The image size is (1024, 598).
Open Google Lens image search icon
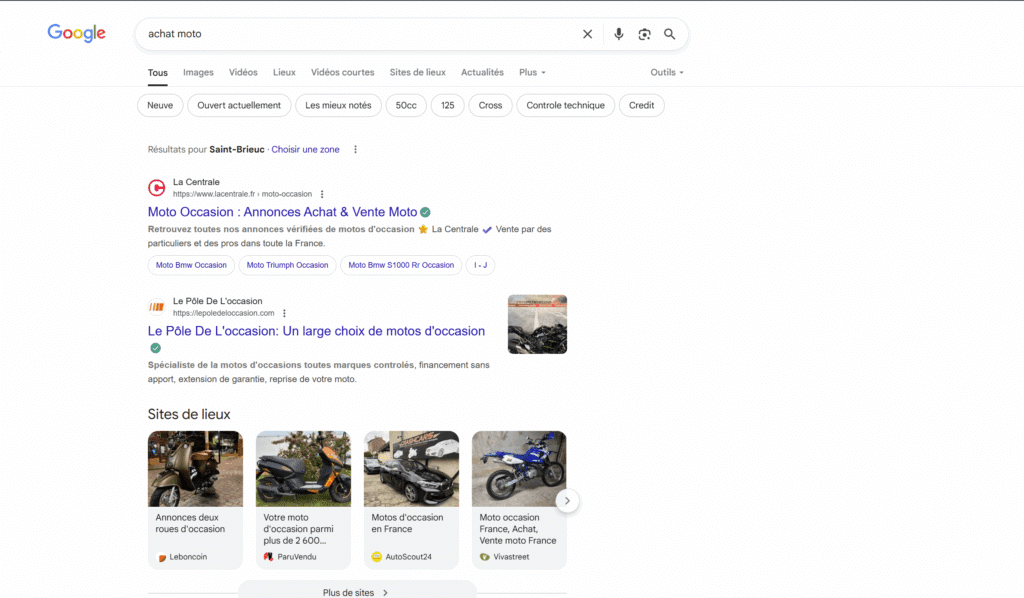(644, 34)
